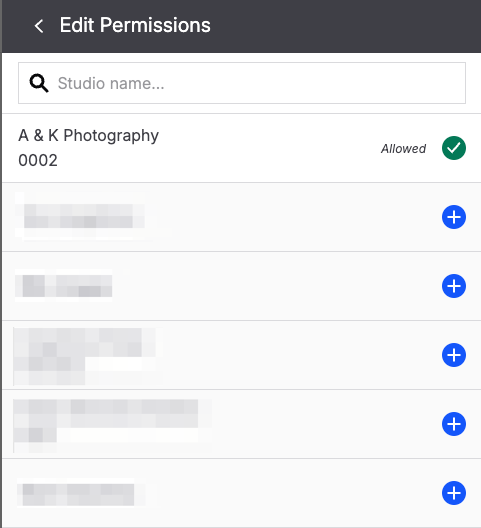Image resolution: width=481 pixels, height=528 pixels.
Task: Add permission with the third blue plus button
Action: pyautogui.click(x=454, y=355)
